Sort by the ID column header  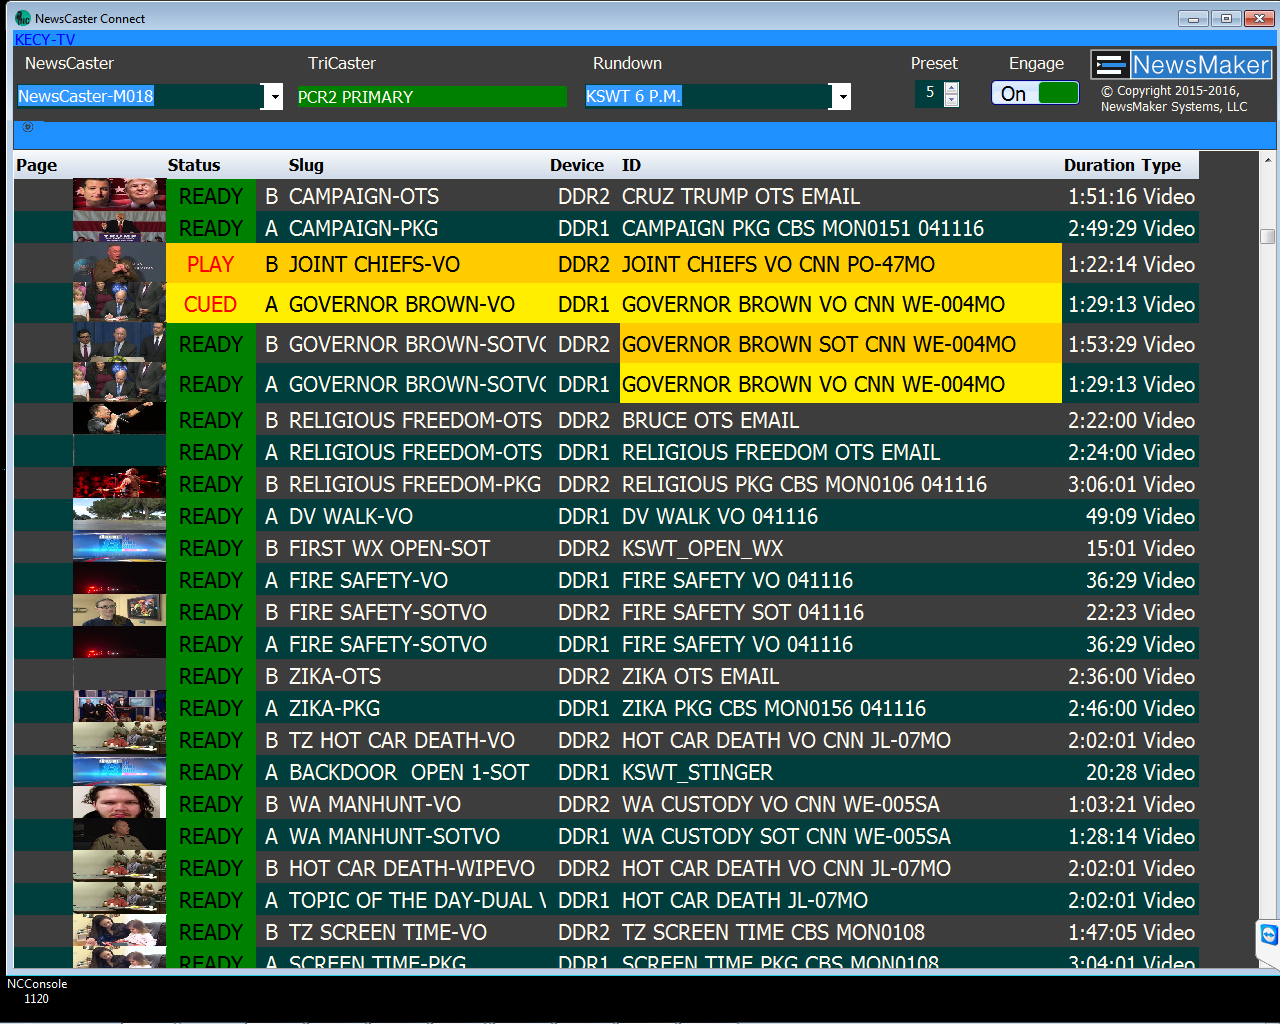[x=631, y=165]
